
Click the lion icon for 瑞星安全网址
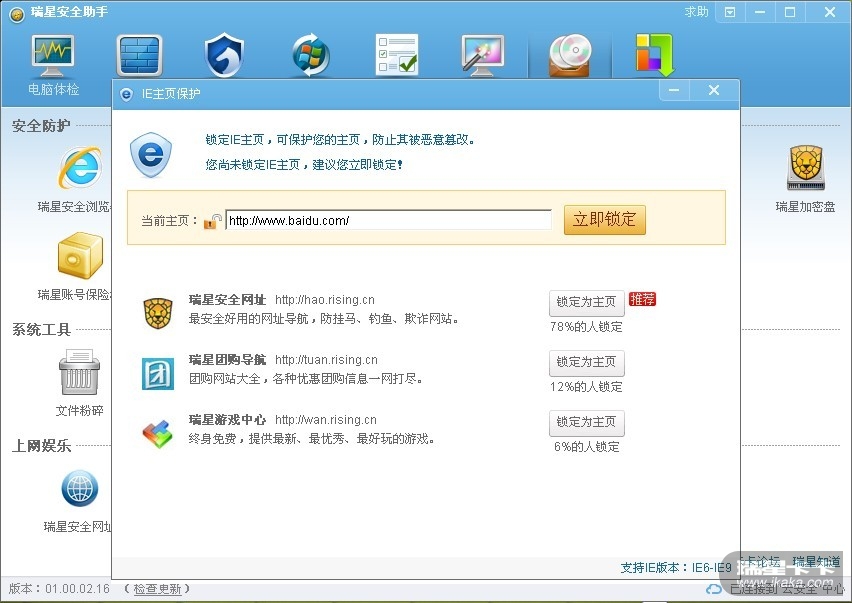pos(158,313)
